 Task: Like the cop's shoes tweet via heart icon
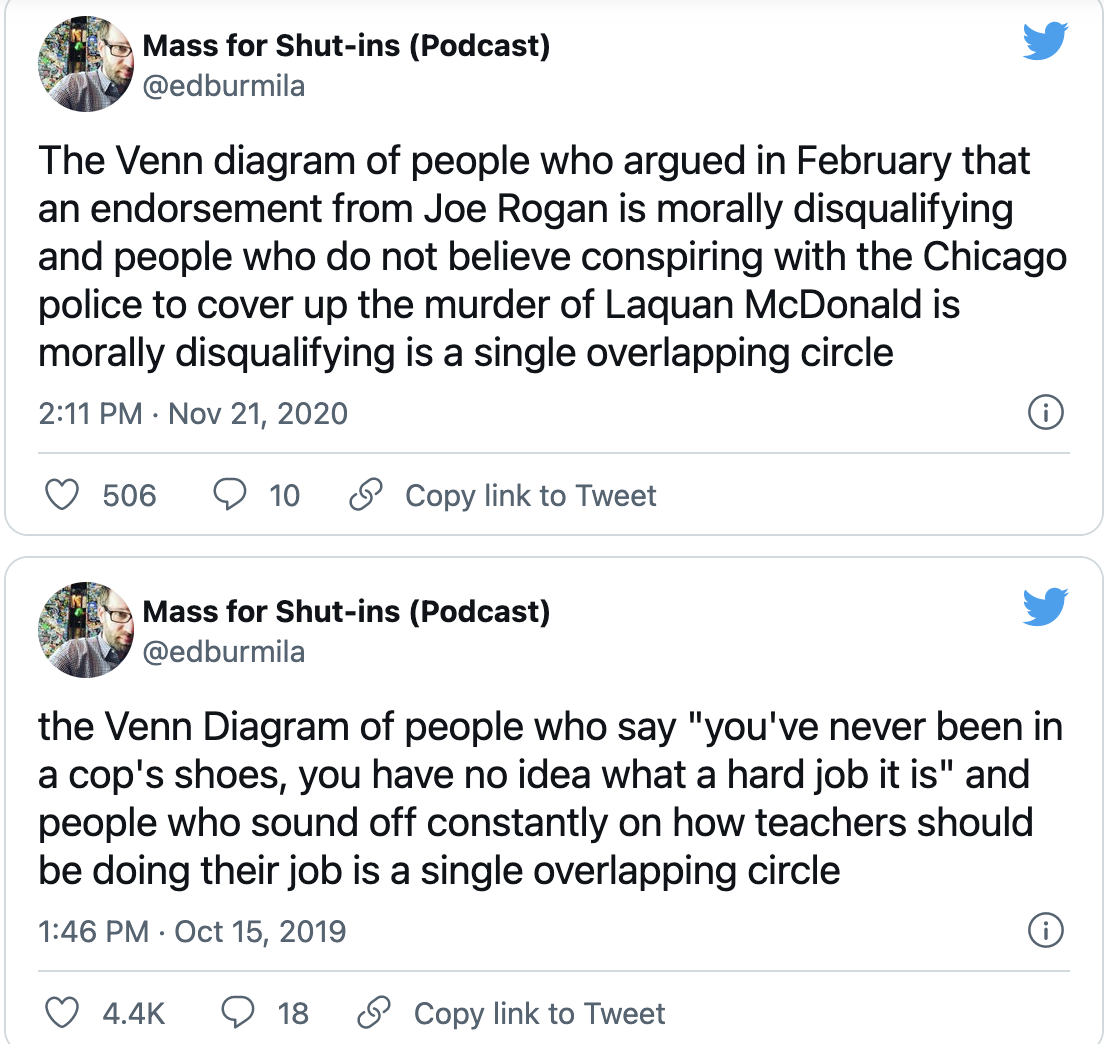[x=62, y=1013]
